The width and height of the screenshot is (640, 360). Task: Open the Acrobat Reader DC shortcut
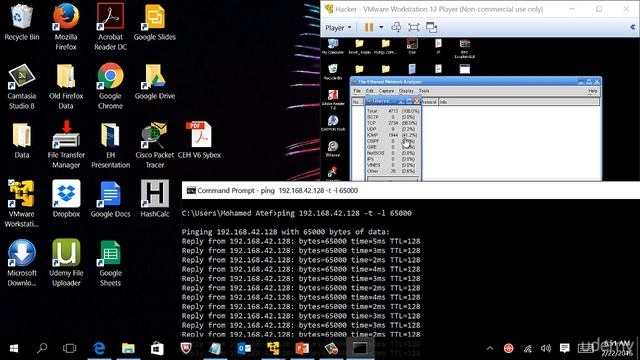(x=110, y=27)
